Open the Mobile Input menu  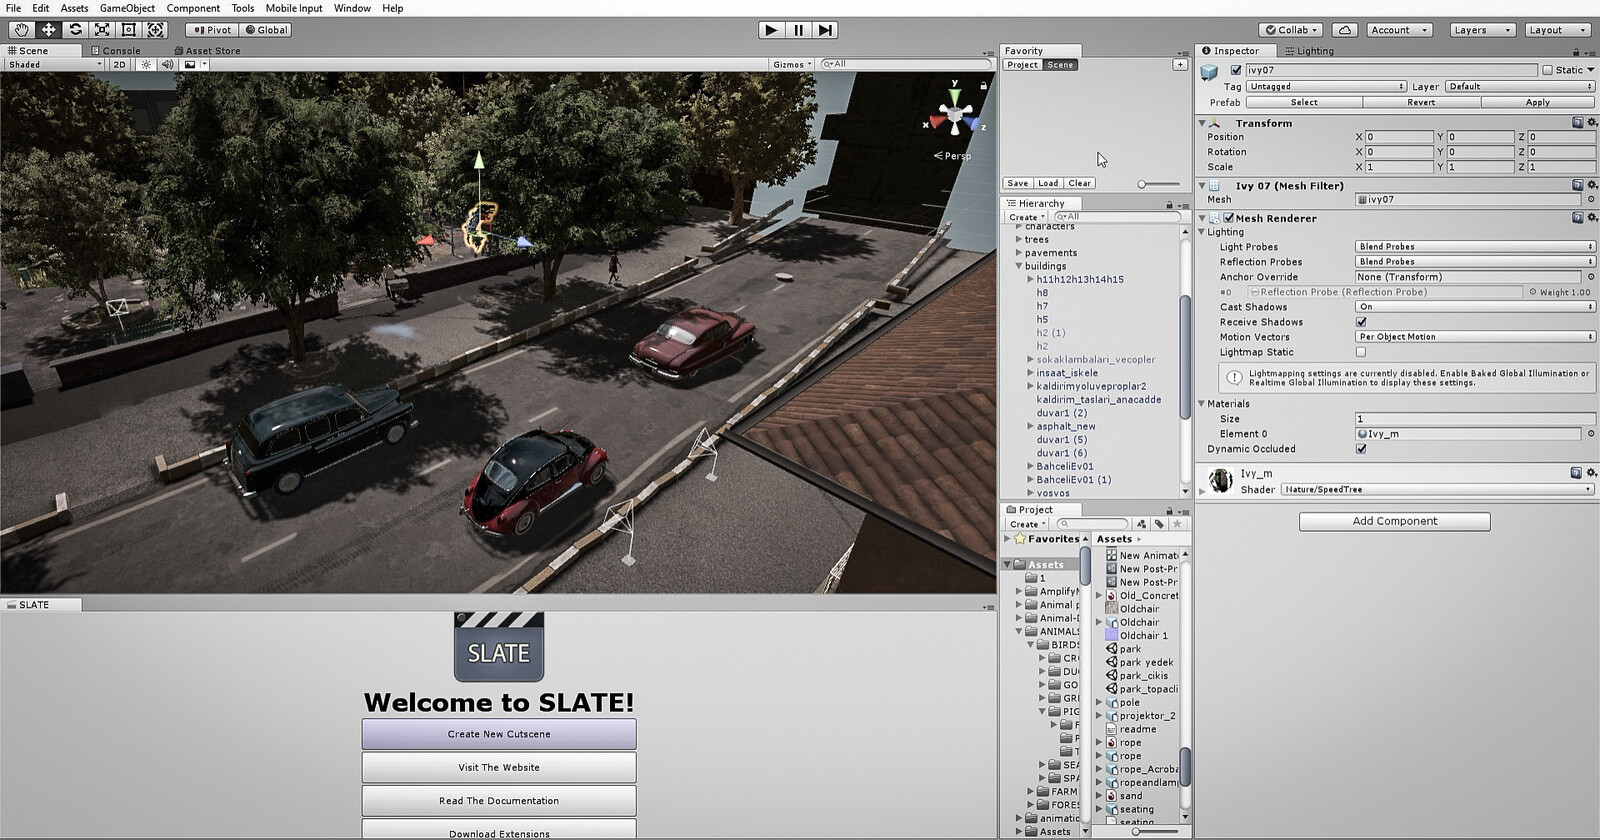[x=294, y=8]
